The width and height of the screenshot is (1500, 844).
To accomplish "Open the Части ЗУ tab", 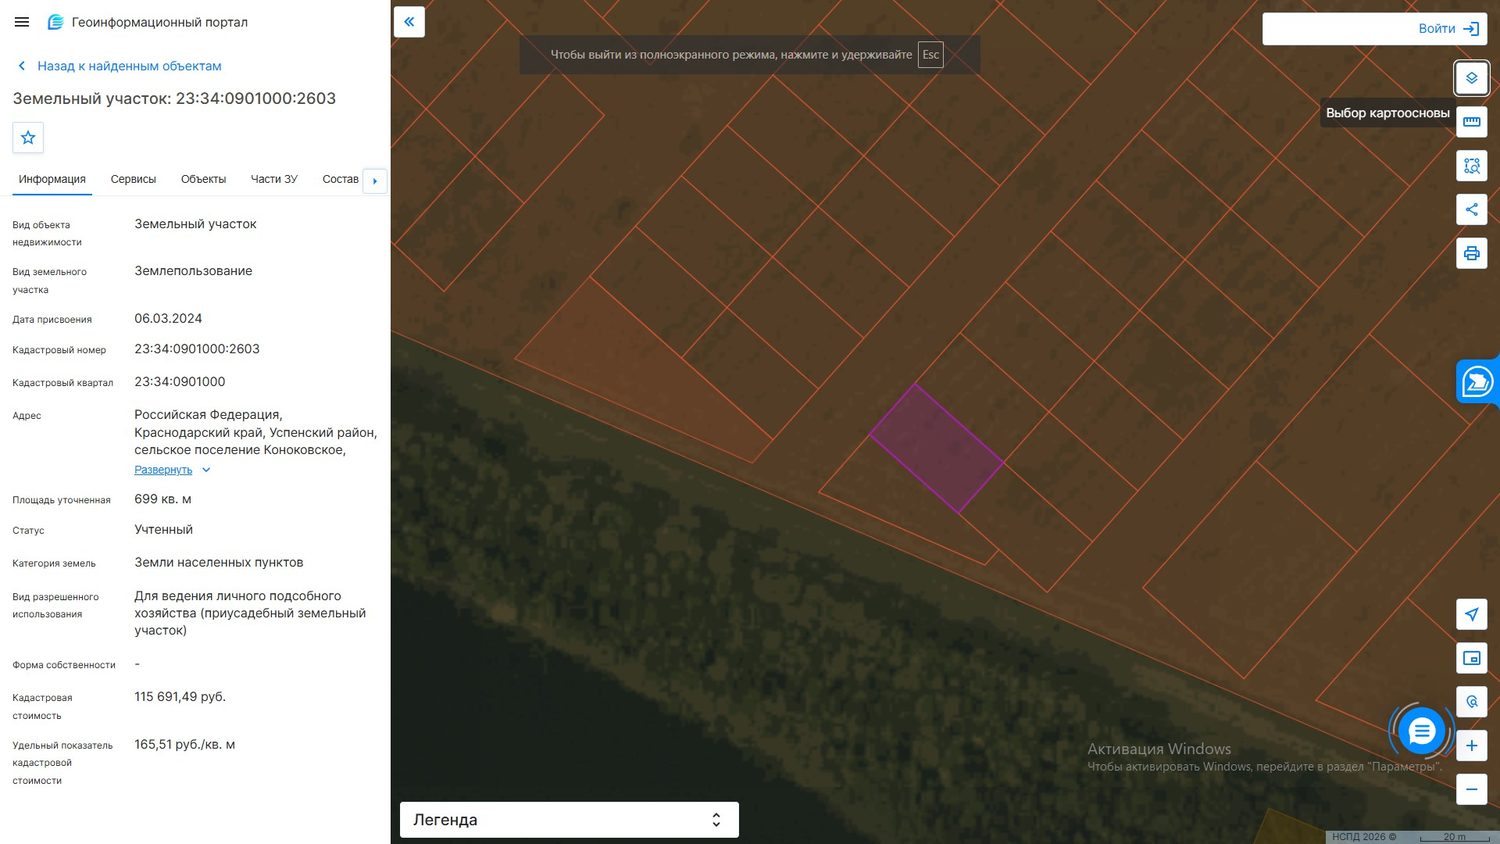I will 274,179.
